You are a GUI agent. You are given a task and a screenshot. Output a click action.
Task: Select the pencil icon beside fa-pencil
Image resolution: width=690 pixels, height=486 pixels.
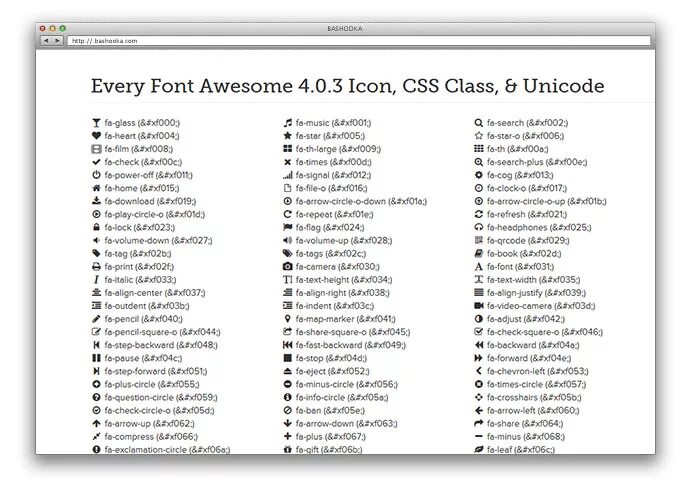coord(96,319)
